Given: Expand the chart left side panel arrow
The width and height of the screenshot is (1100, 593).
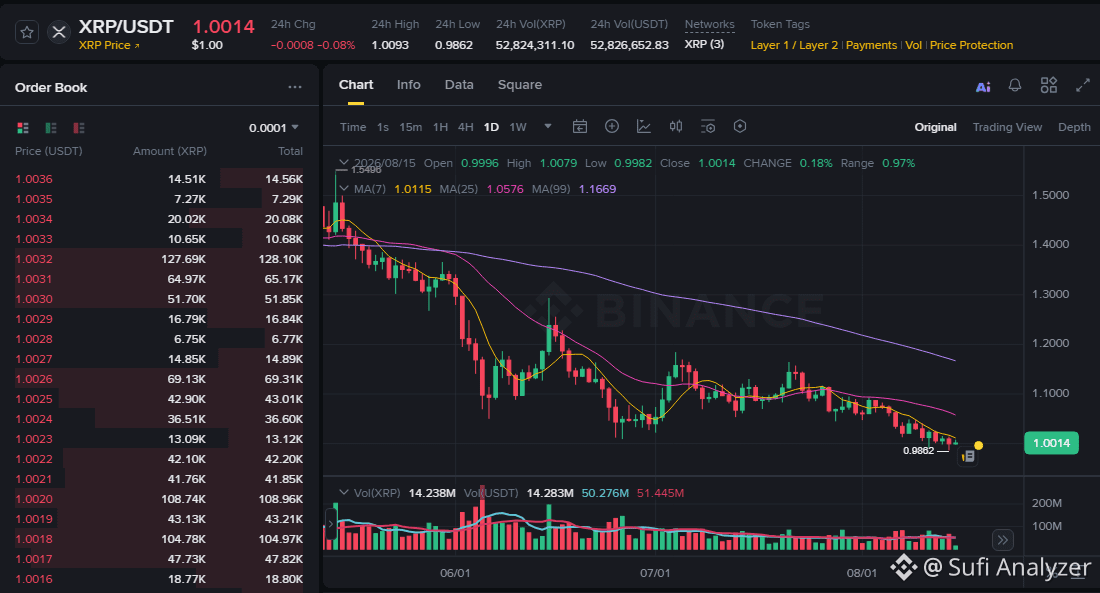Looking at the screenshot, I should tap(330, 524).
